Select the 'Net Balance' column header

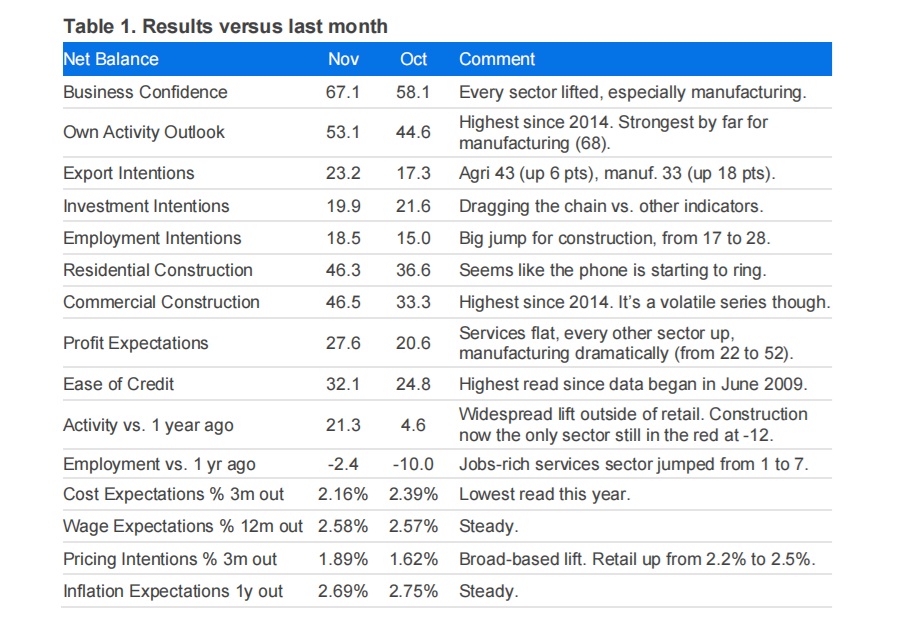coord(111,59)
